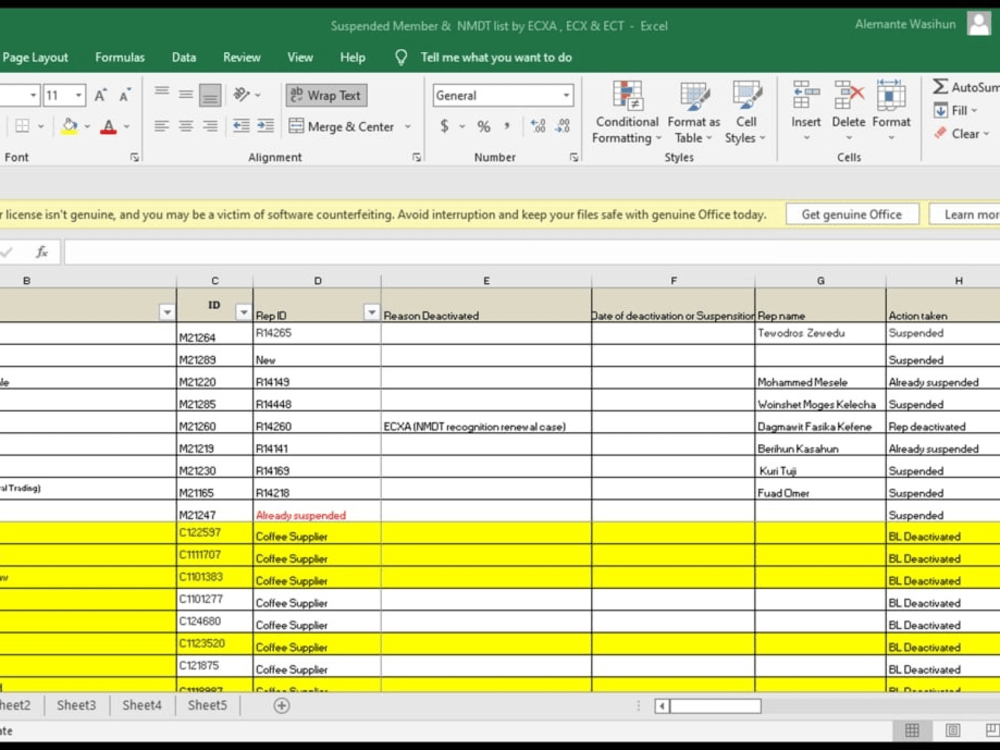The image size is (1000, 750).
Task: Select the column E header
Action: (486, 281)
